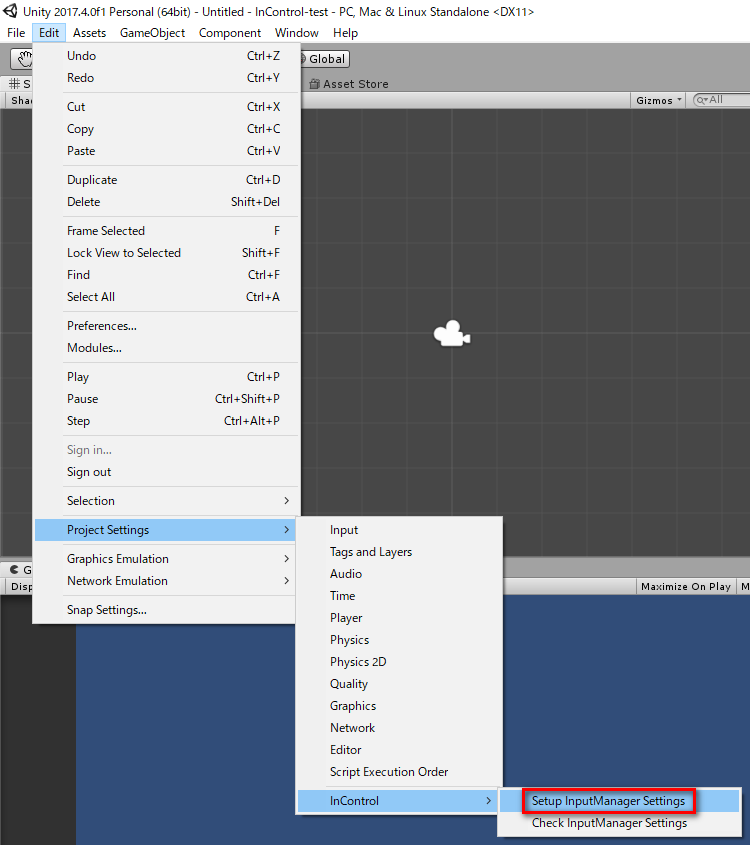The height and width of the screenshot is (845, 750).
Task: Open Graphics project settings
Action: click(x=399, y=707)
